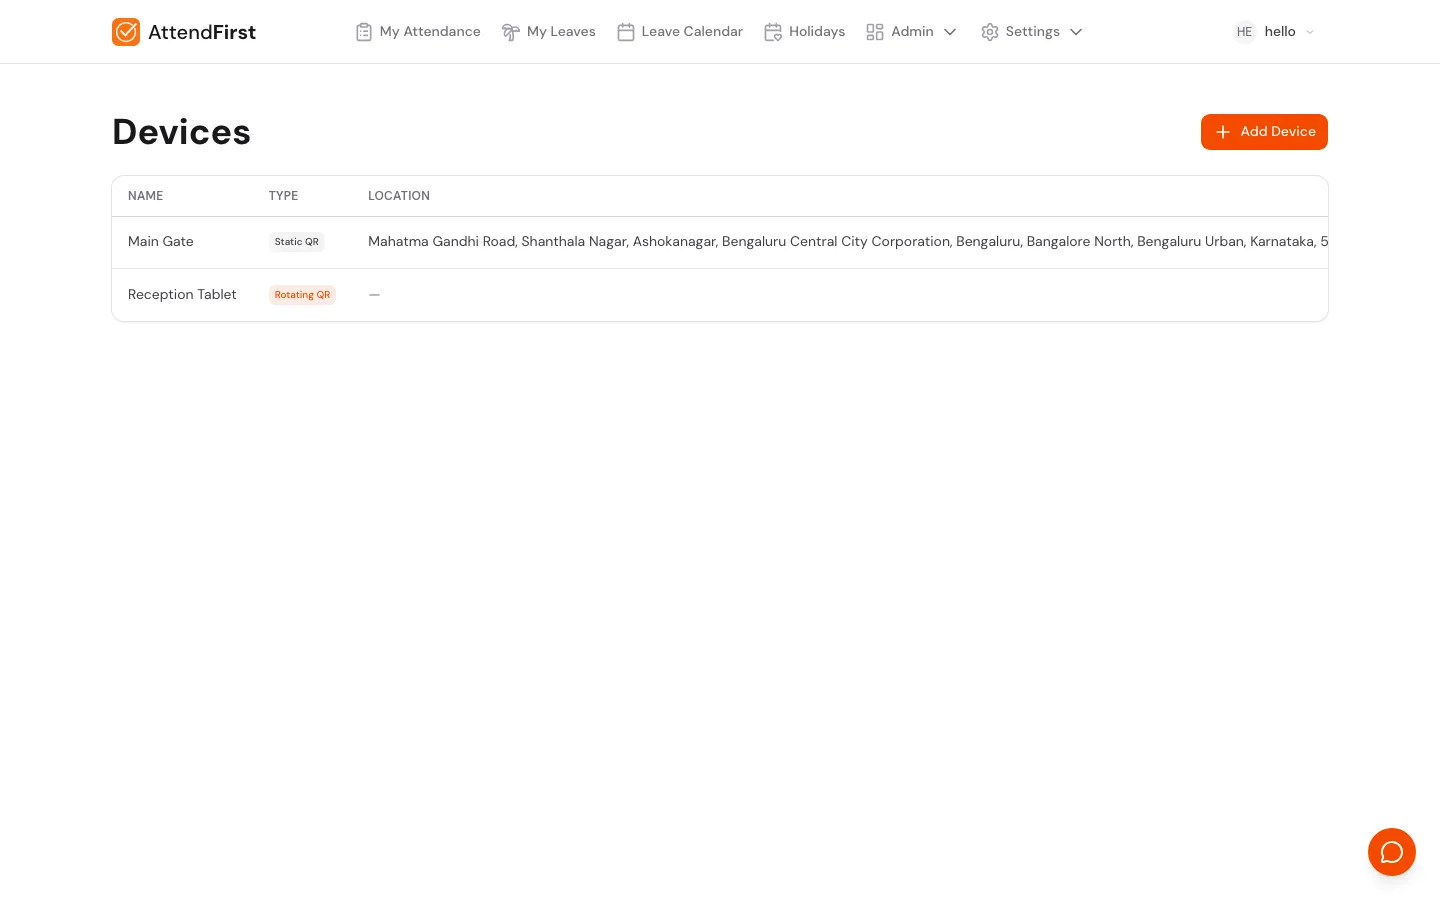Click the My Attendance clipboard icon
This screenshot has height=900, width=1440.
(x=364, y=32)
